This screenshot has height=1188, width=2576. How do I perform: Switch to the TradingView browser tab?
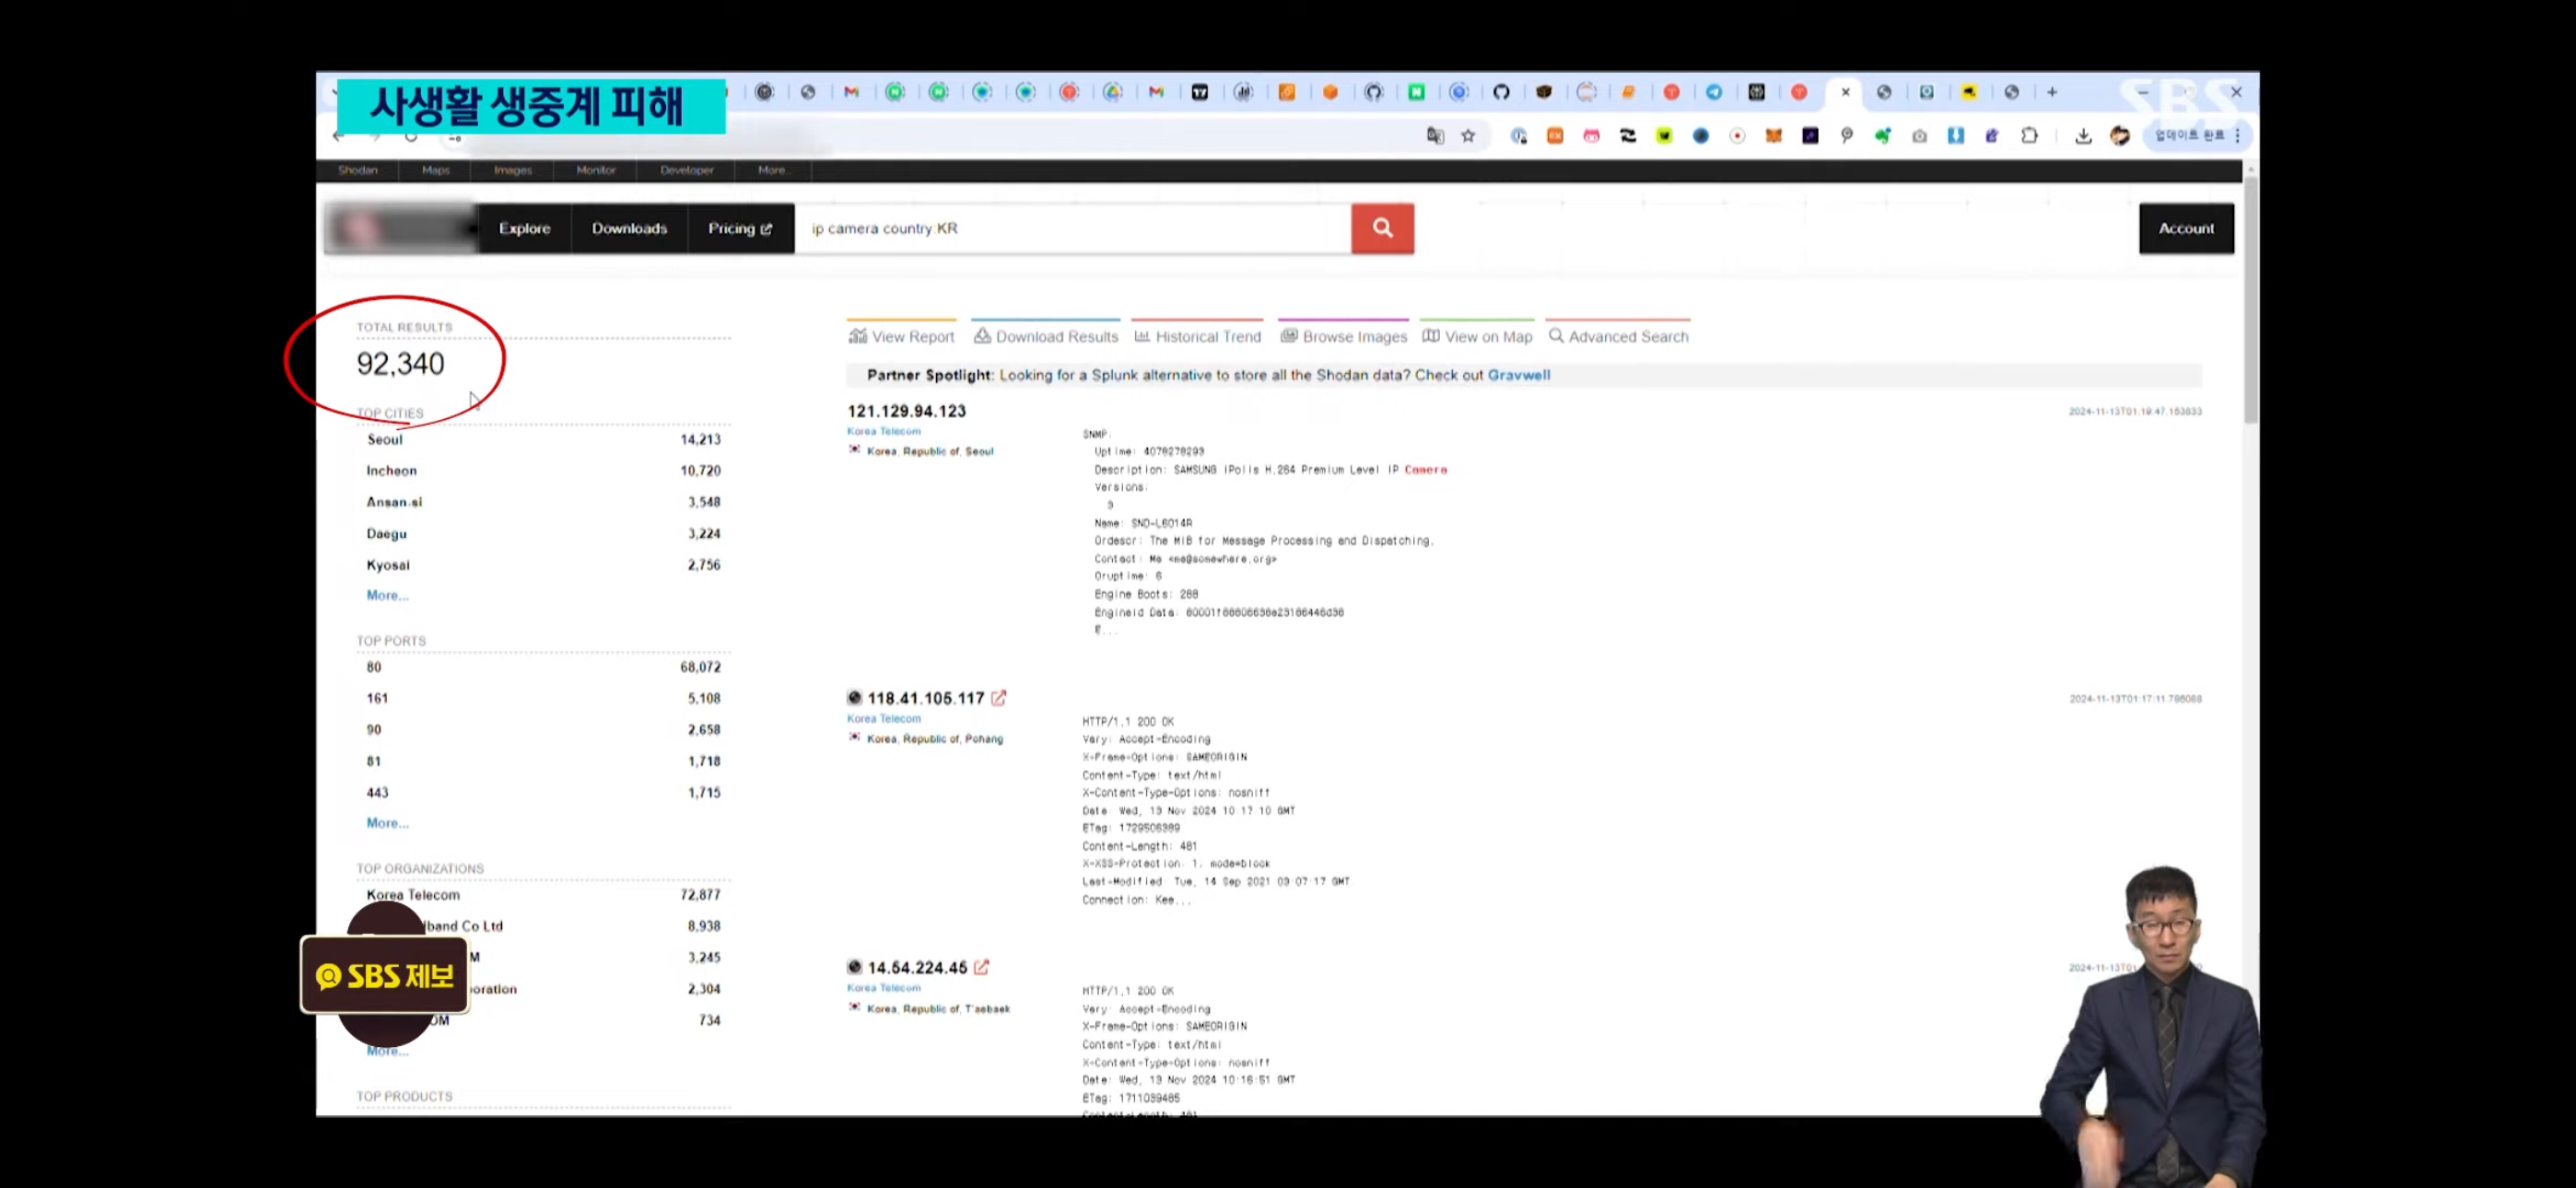coord(1200,92)
